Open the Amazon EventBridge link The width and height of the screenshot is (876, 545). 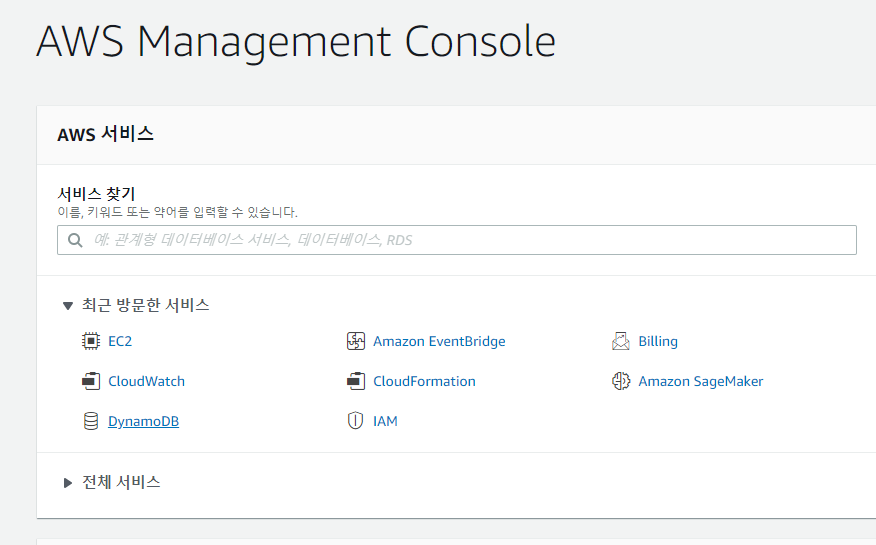[439, 341]
